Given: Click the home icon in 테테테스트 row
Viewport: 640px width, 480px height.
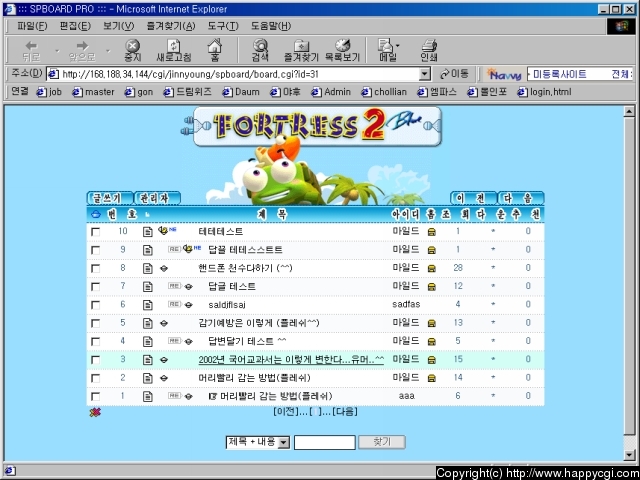Looking at the screenshot, I should click(431, 232).
